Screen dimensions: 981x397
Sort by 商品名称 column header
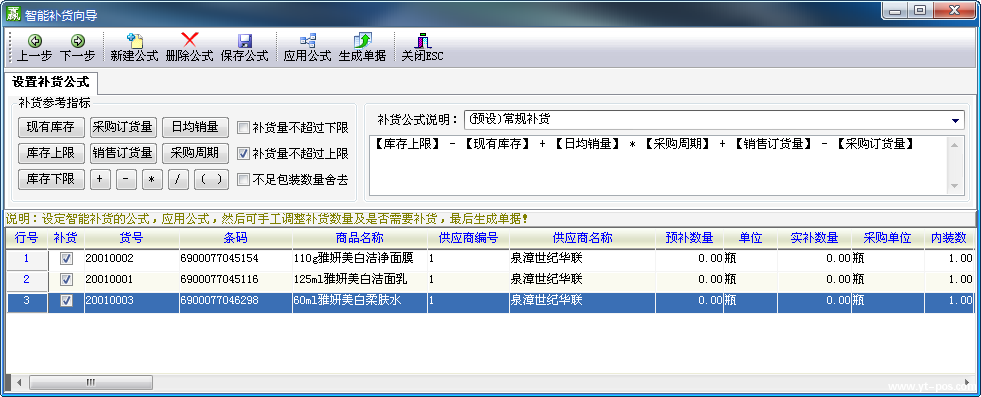[360, 238]
